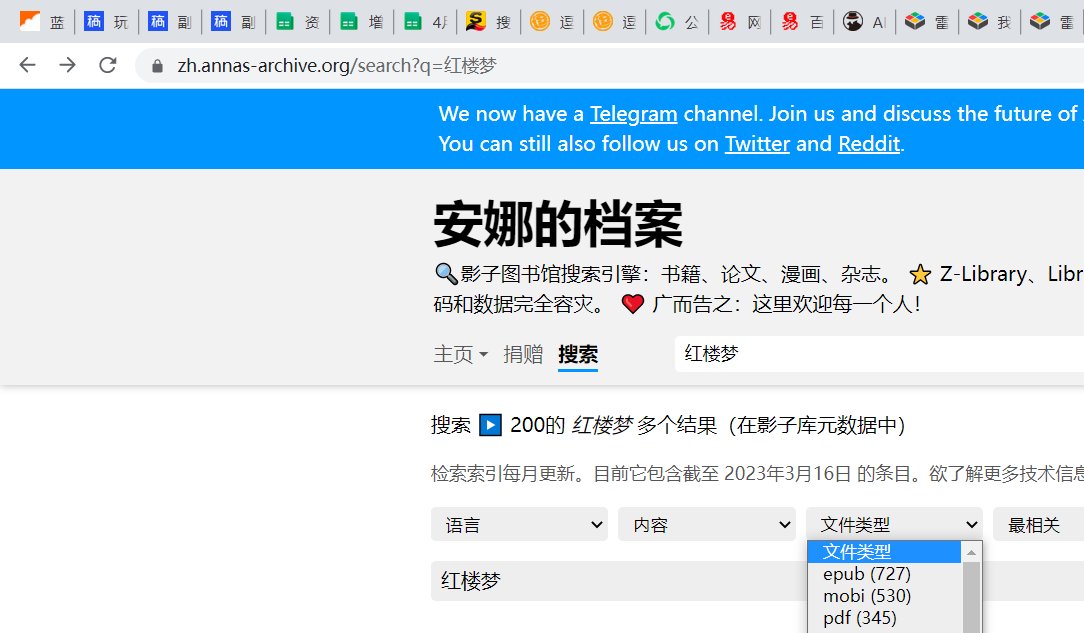The height and width of the screenshot is (633, 1084).
Task: Open the NetEase tab labeled 网
Action: pyautogui.click(x=740, y=22)
